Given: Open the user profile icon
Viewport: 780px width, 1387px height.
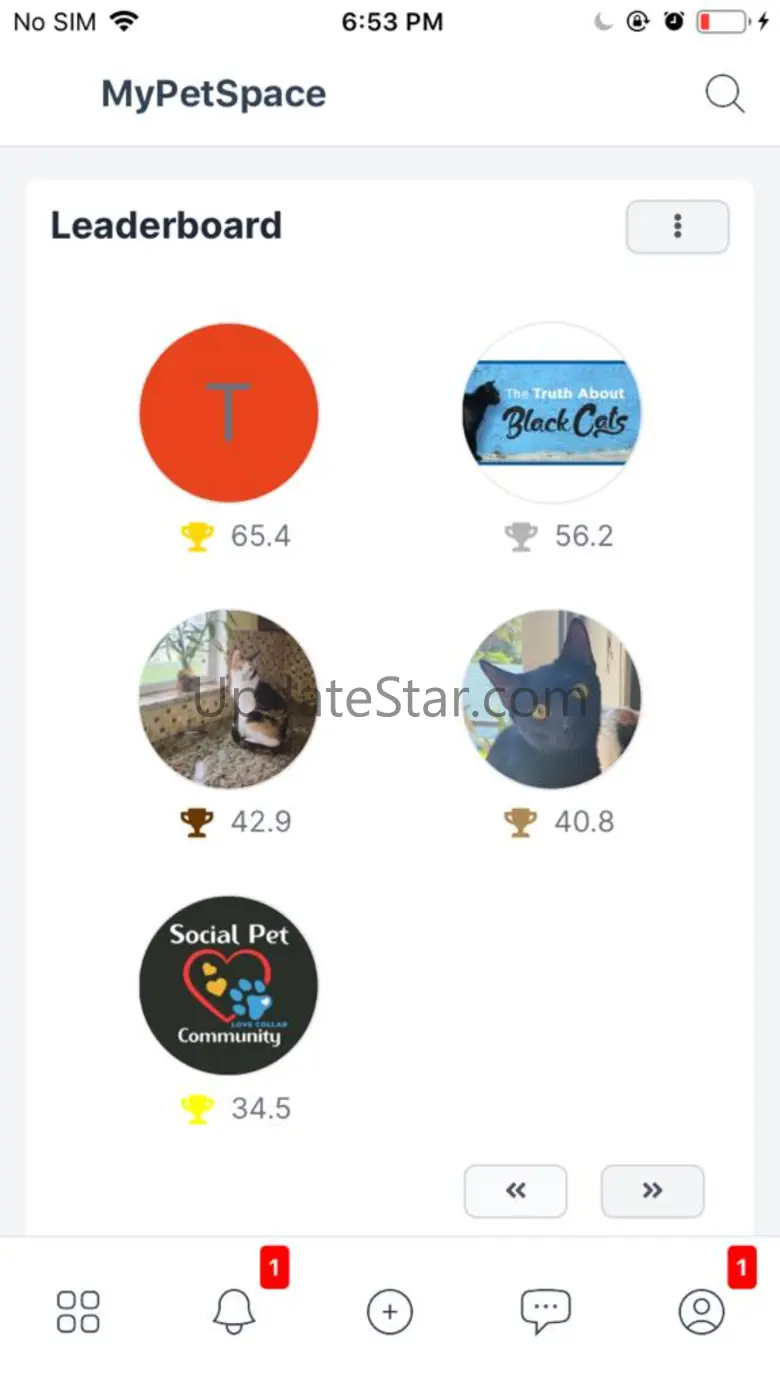Looking at the screenshot, I should point(702,1311).
